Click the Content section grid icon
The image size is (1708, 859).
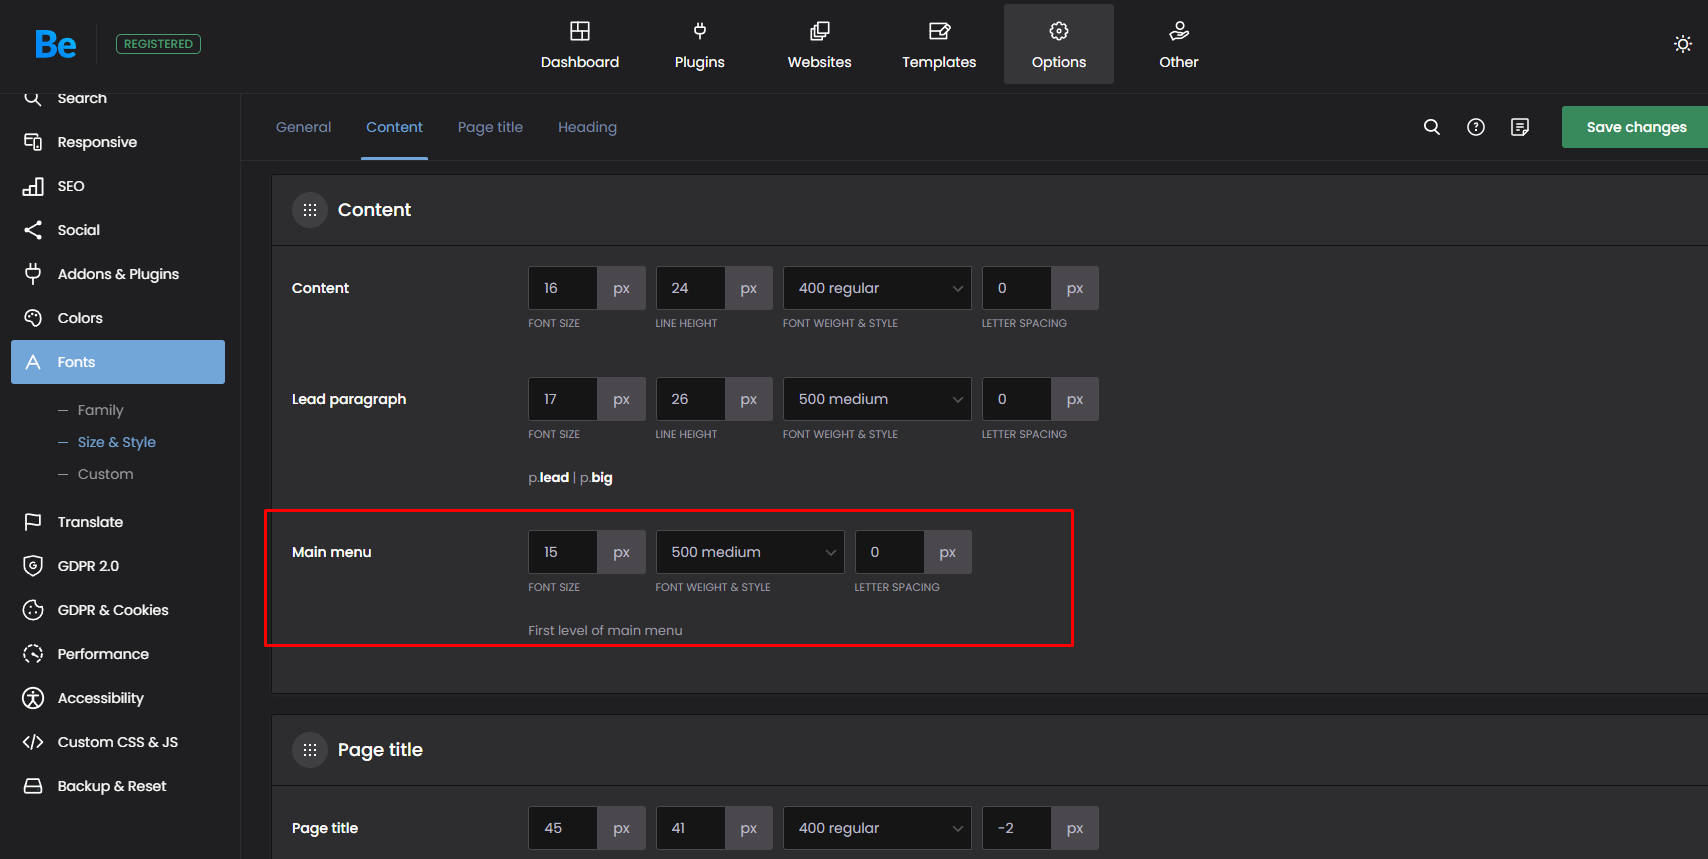[x=310, y=210]
